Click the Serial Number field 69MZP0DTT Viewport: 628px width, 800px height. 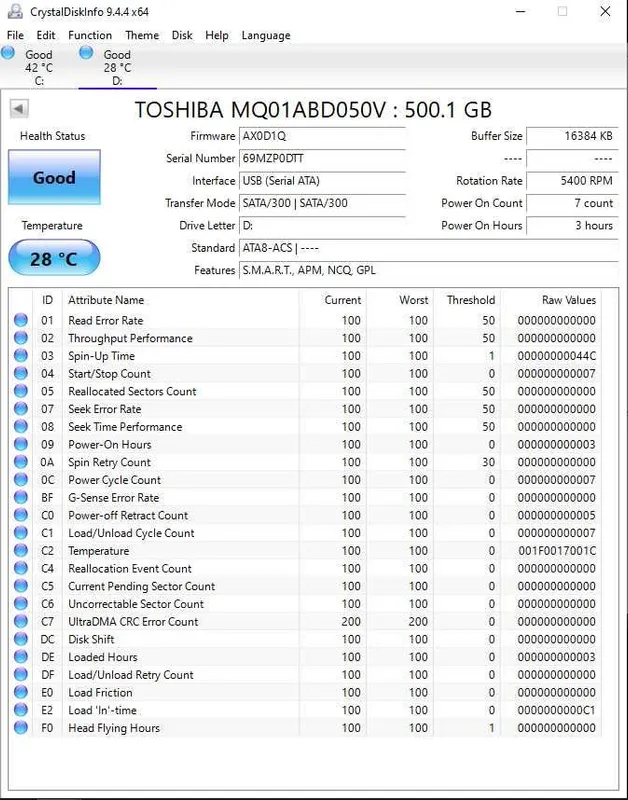point(322,158)
